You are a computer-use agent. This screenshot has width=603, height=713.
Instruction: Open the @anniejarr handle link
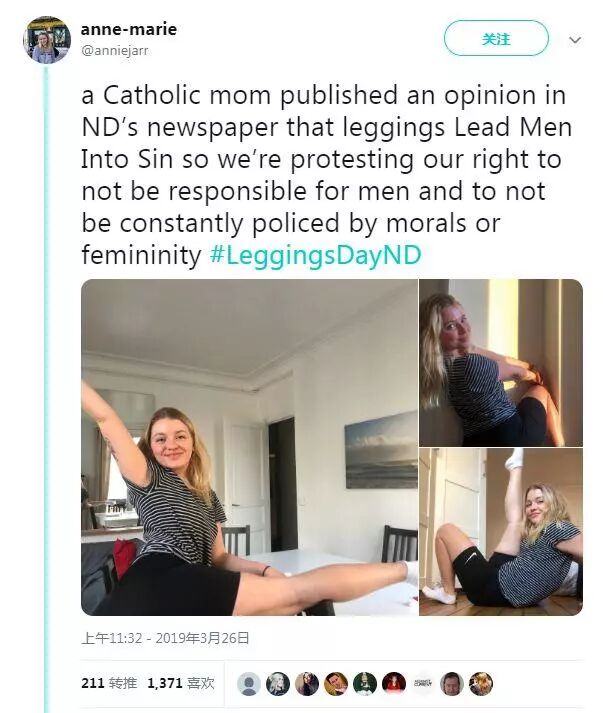pyautogui.click(x=115, y=50)
